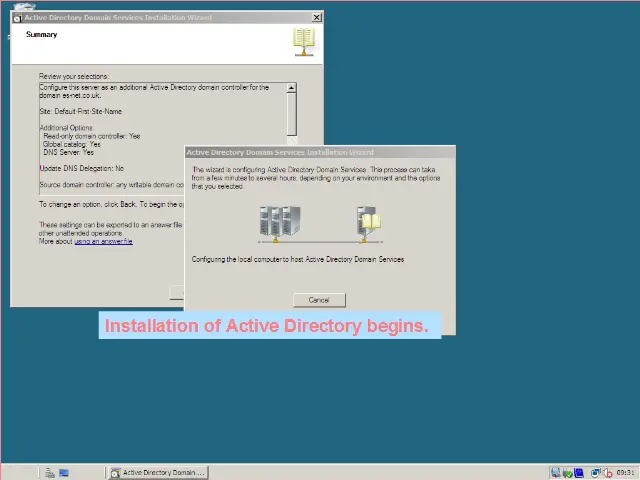Screen dimensions: 640x480
Task: Click the server-with-book icon in the progress dialog
Action: [369, 223]
